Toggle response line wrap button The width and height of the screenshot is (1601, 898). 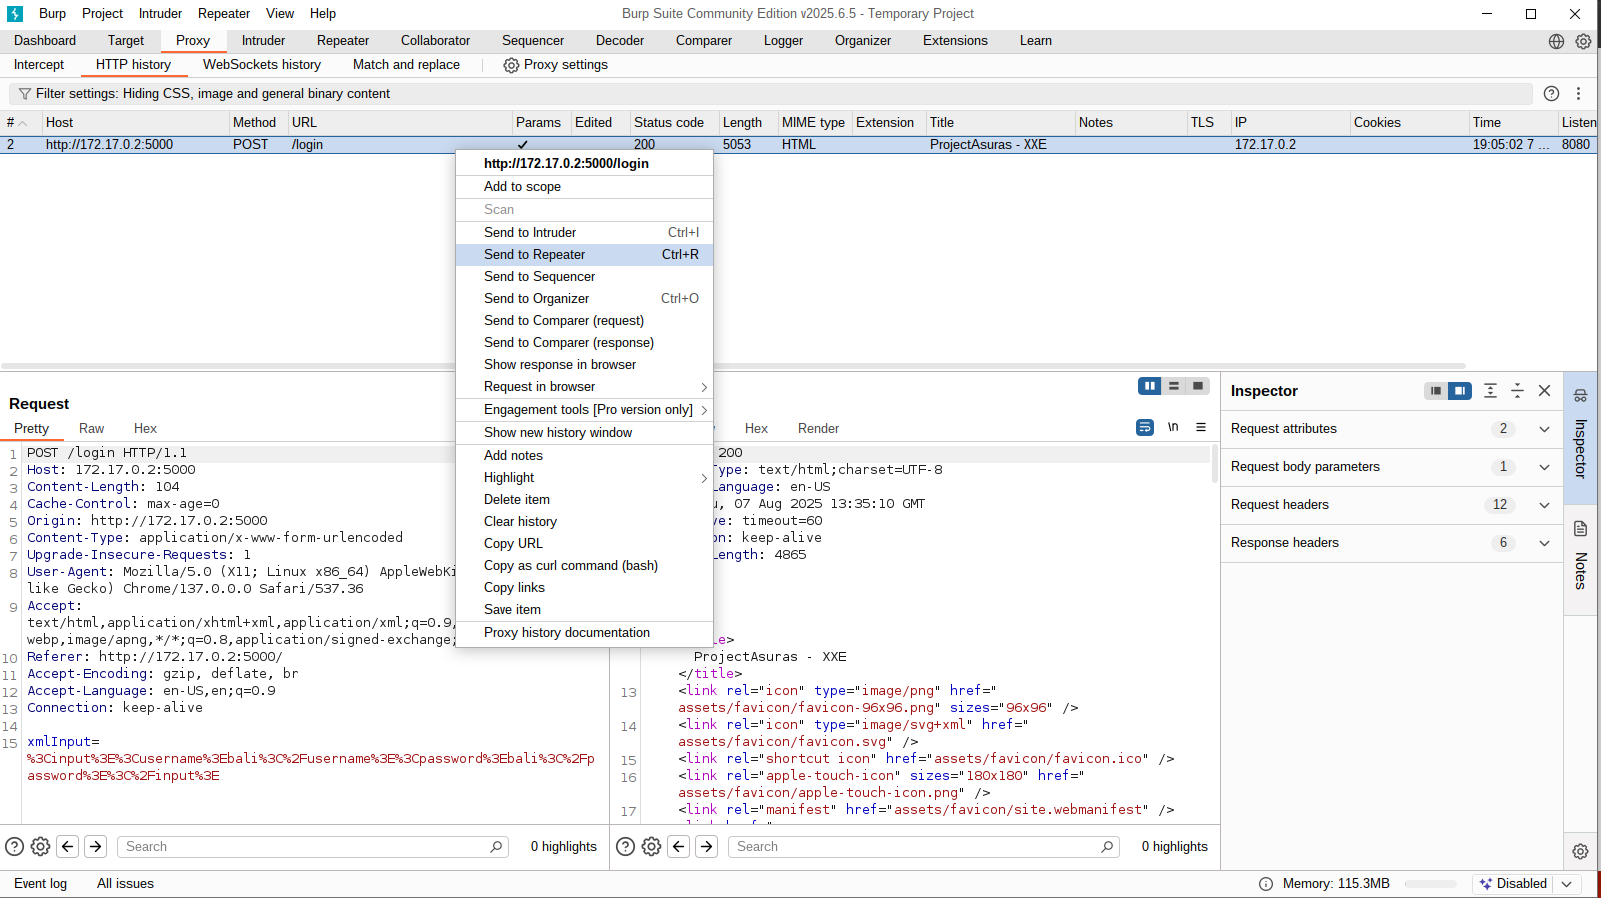(x=1145, y=427)
